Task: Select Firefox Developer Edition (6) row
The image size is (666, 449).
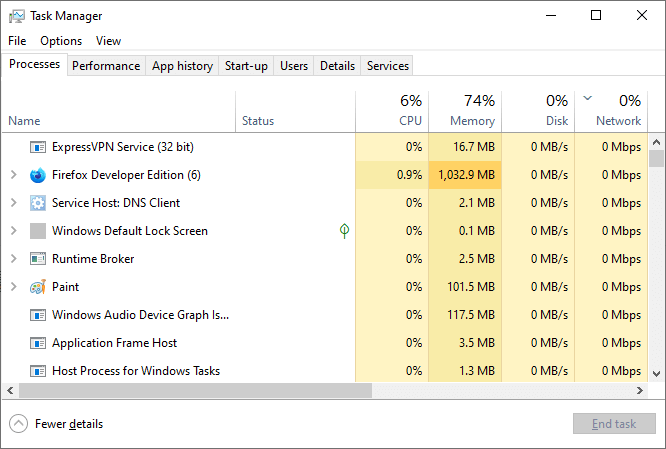Action: tap(325, 175)
